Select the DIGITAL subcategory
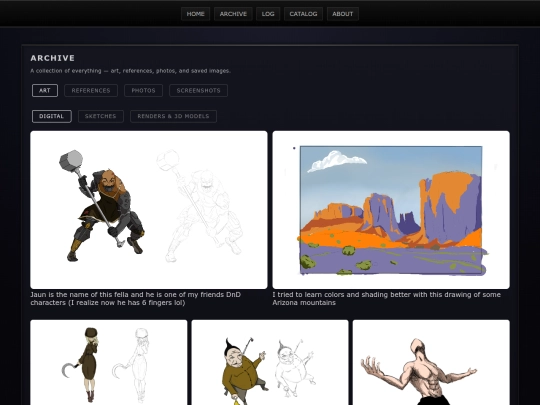Image resolution: width=540 pixels, height=405 pixels. point(52,116)
